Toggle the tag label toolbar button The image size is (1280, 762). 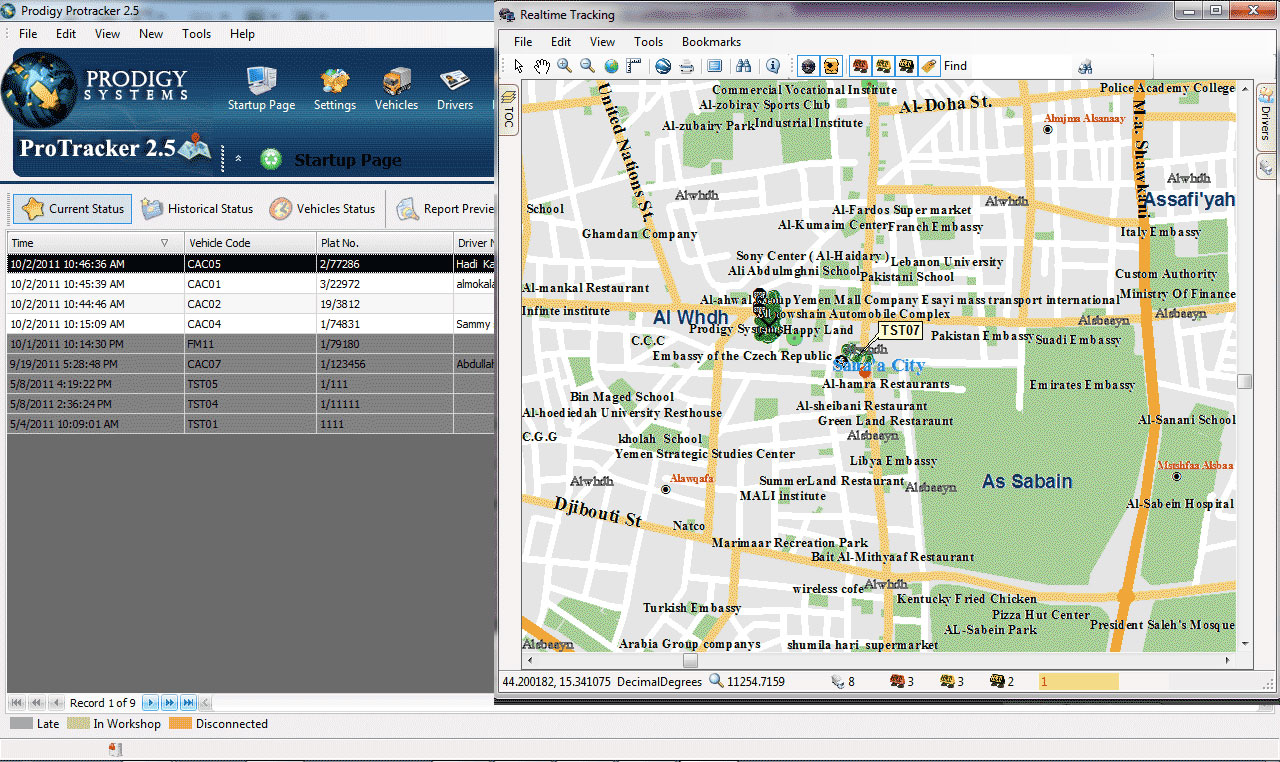[x=929, y=66]
